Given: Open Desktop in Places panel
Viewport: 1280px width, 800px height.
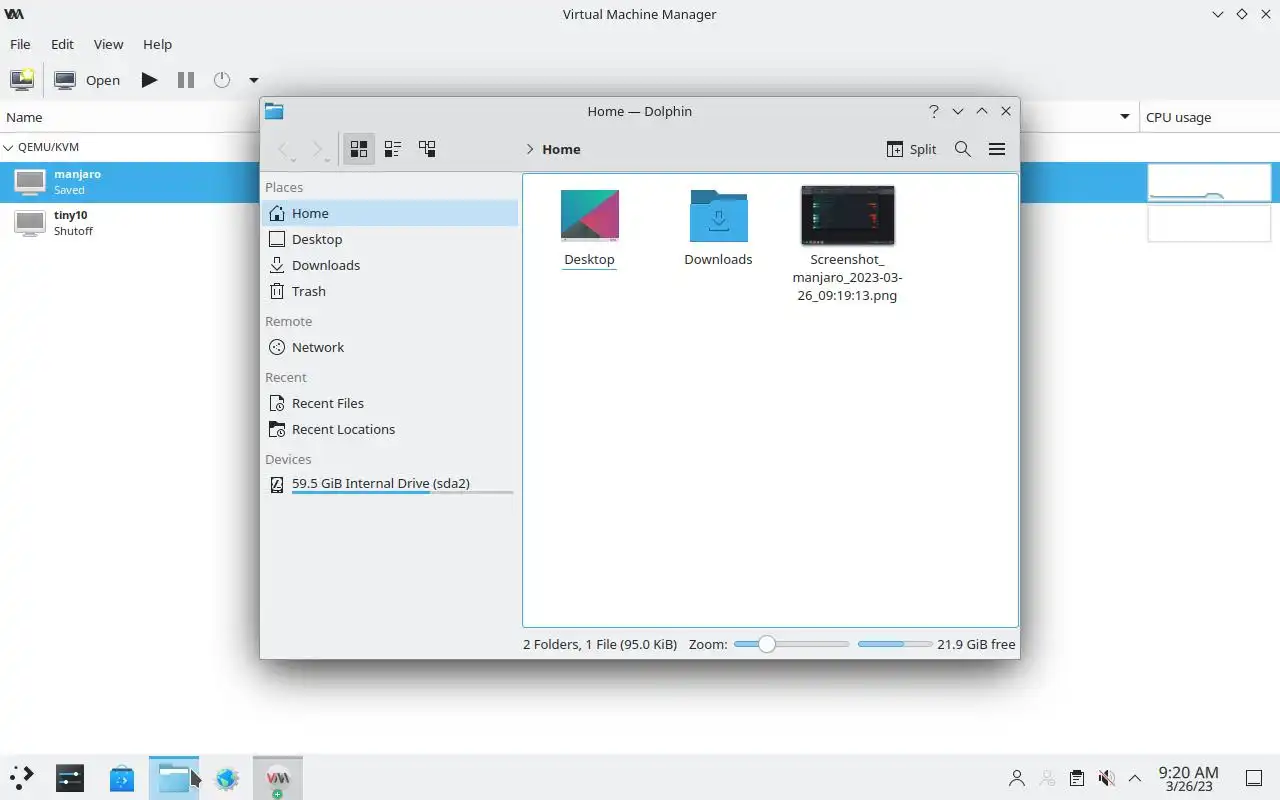Looking at the screenshot, I should 390,239.
